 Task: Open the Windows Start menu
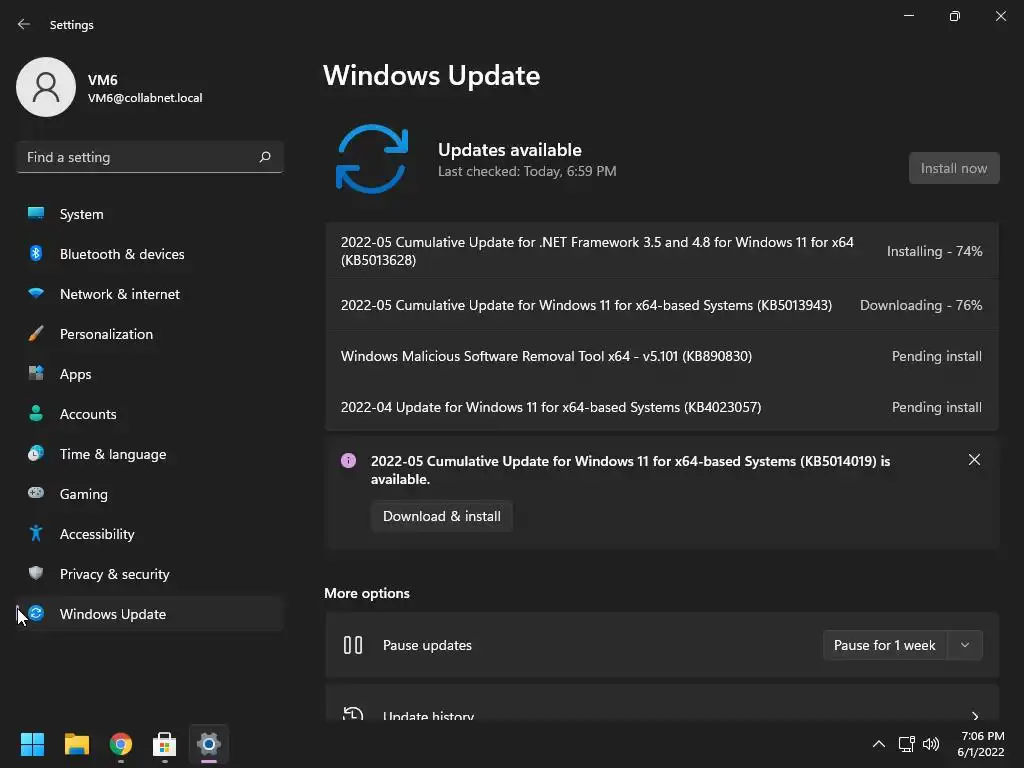32,744
